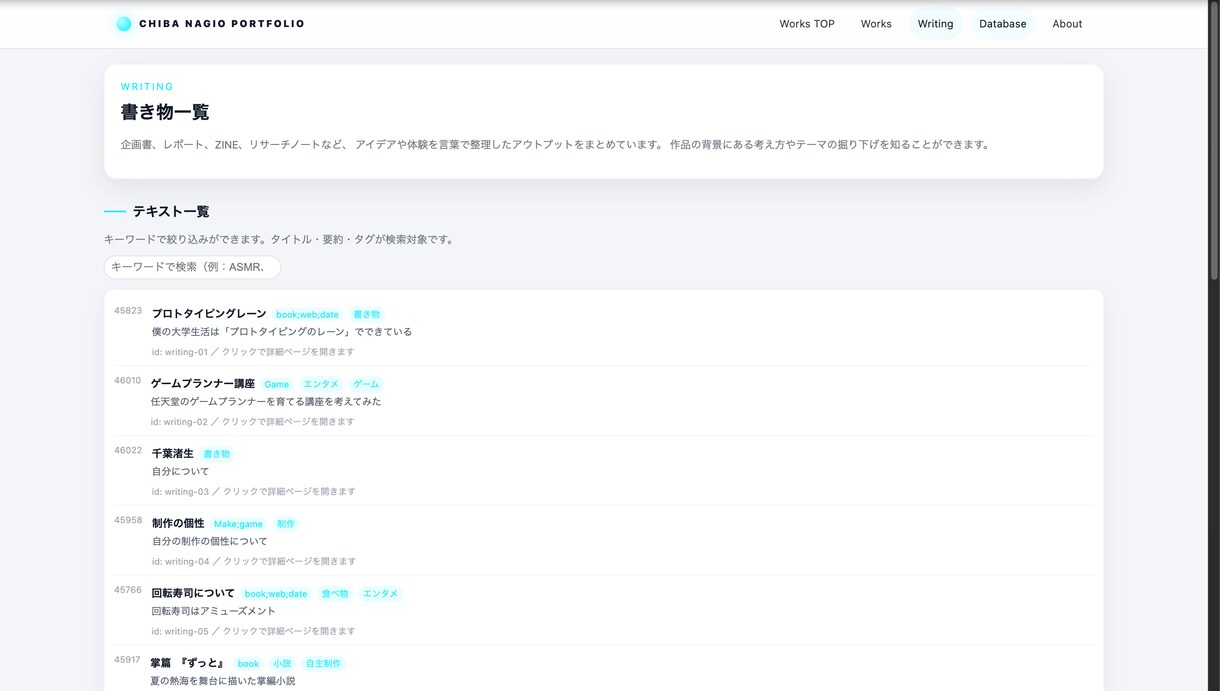1220x691 pixels.
Task: Click the number 45917
Action: pos(127,660)
